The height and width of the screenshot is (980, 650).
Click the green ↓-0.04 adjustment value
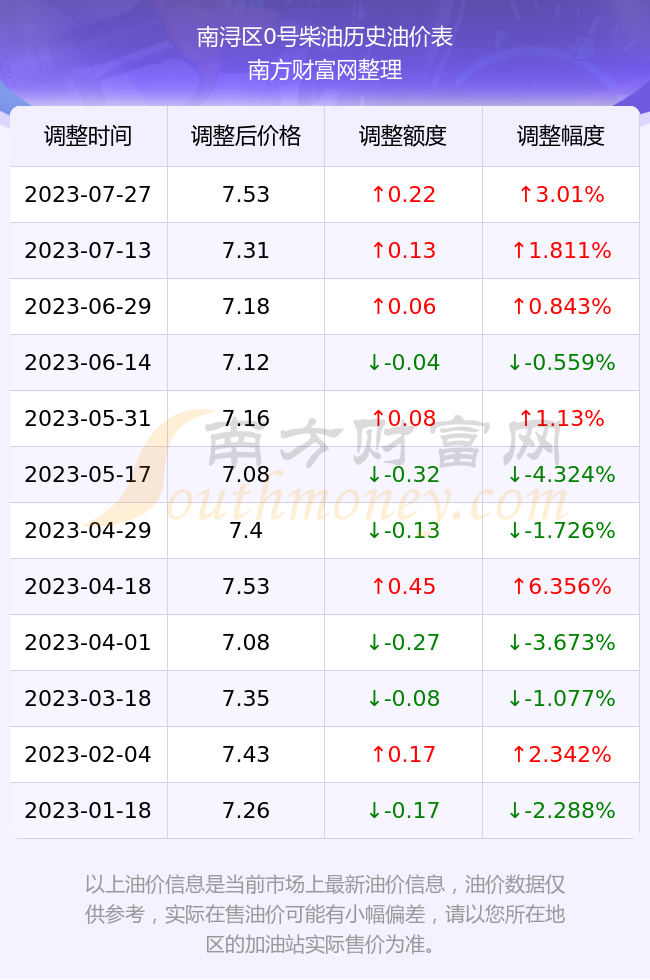[x=403, y=362]
